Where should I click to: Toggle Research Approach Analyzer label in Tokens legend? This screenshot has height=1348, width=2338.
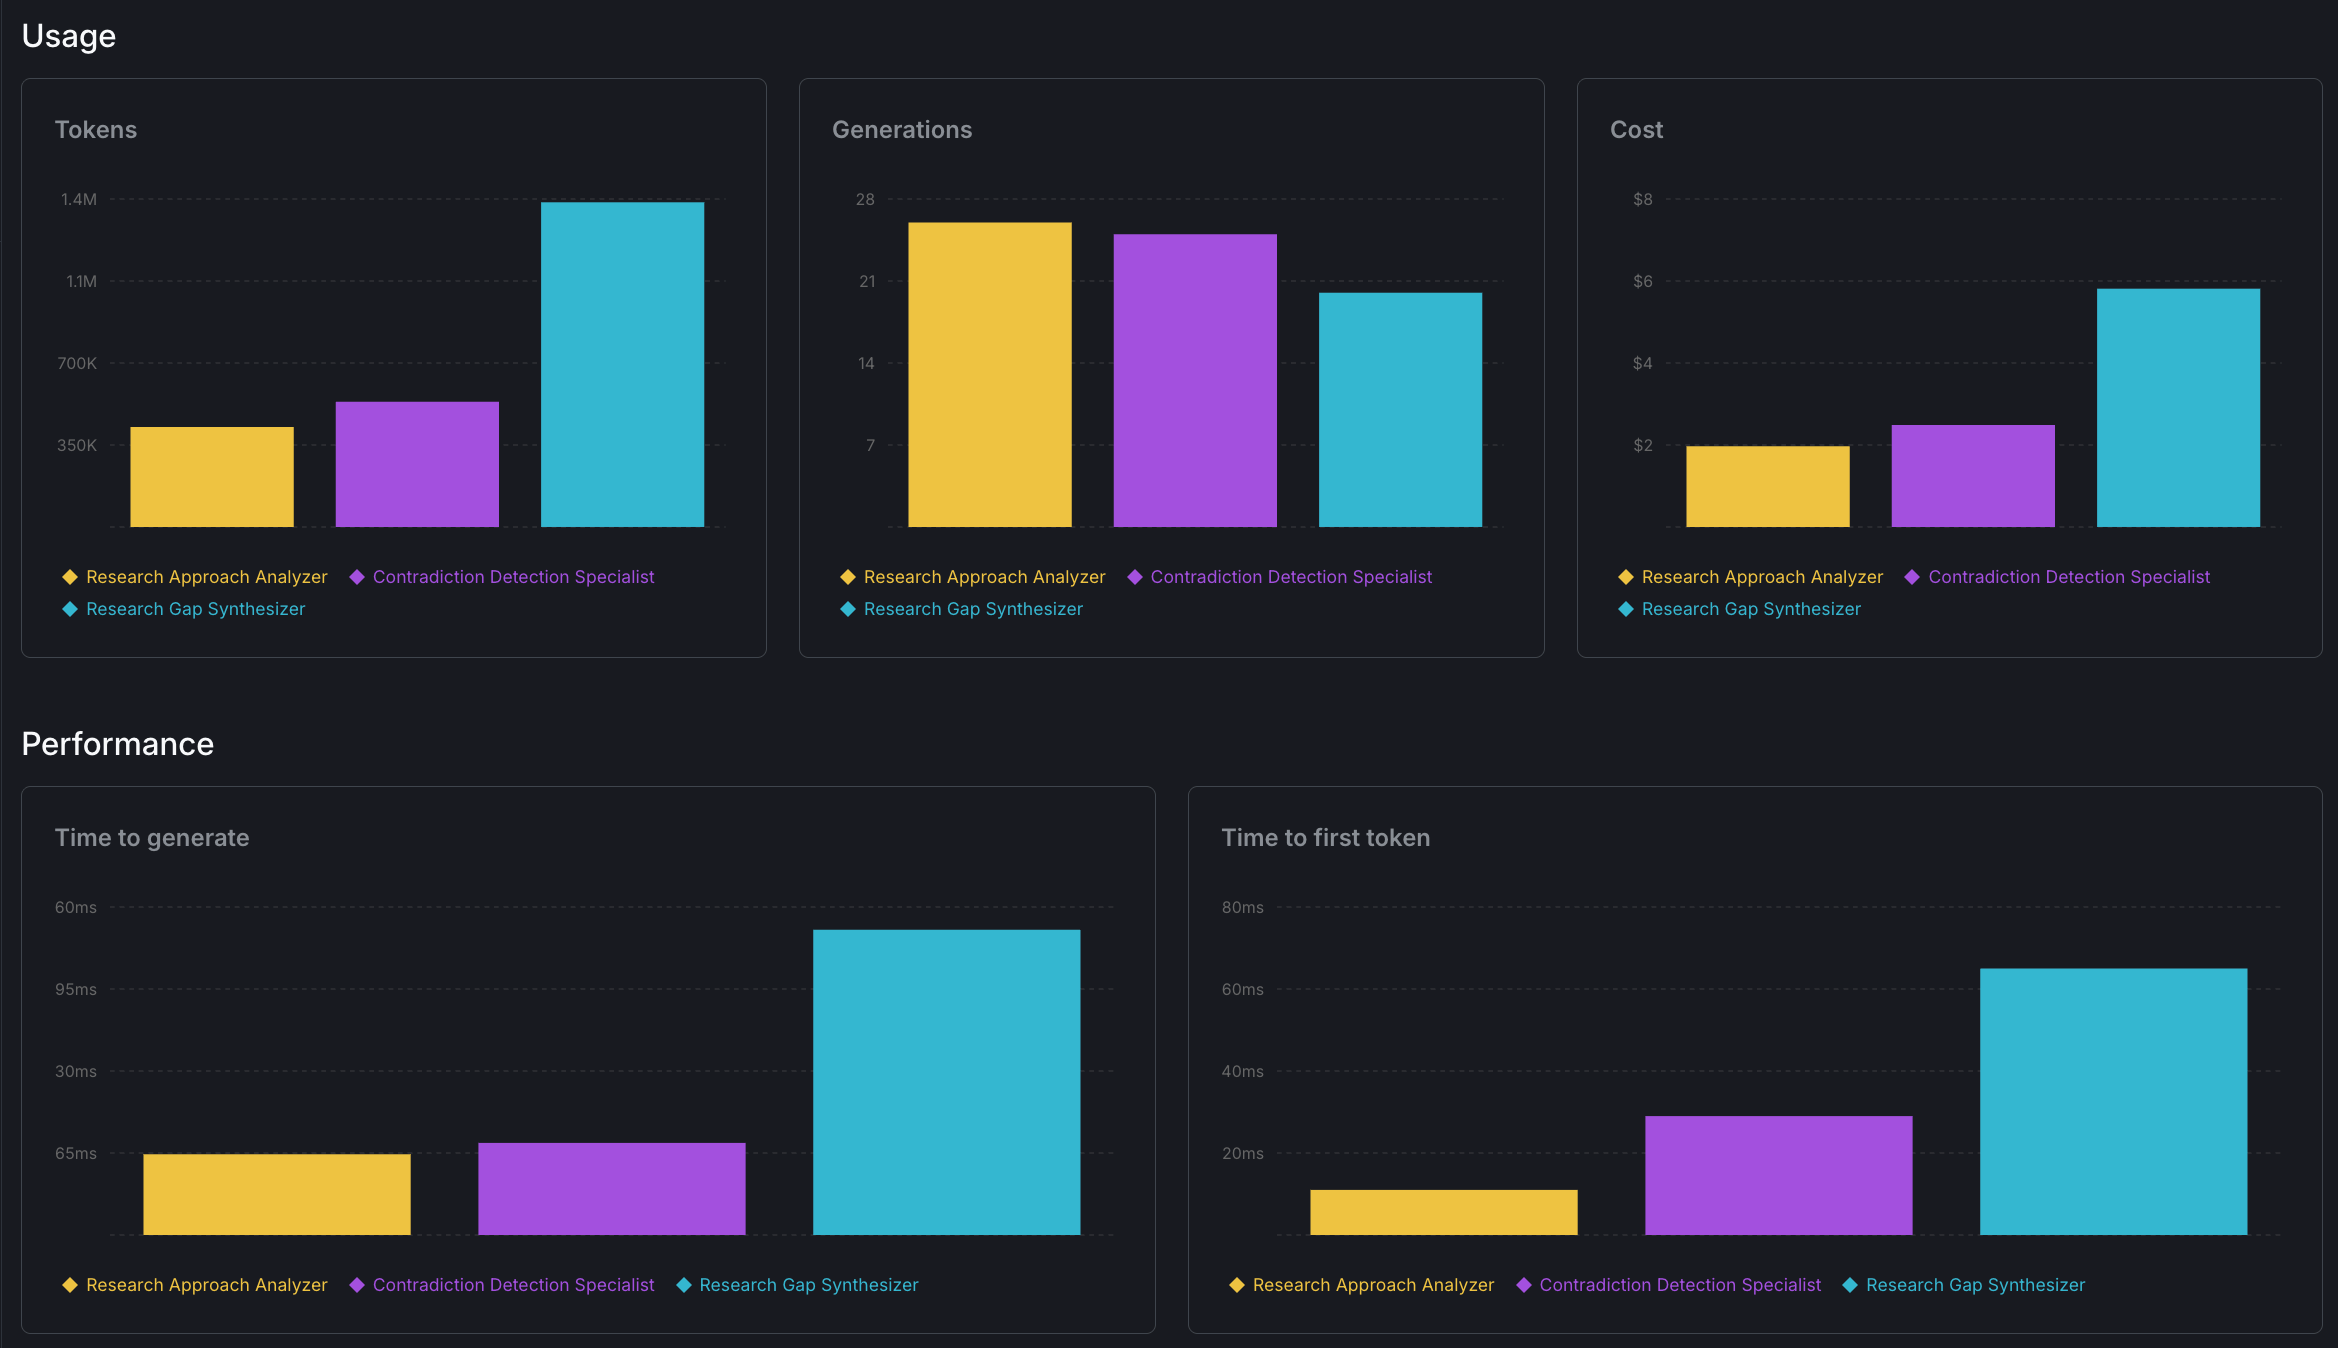pos(207,577)
